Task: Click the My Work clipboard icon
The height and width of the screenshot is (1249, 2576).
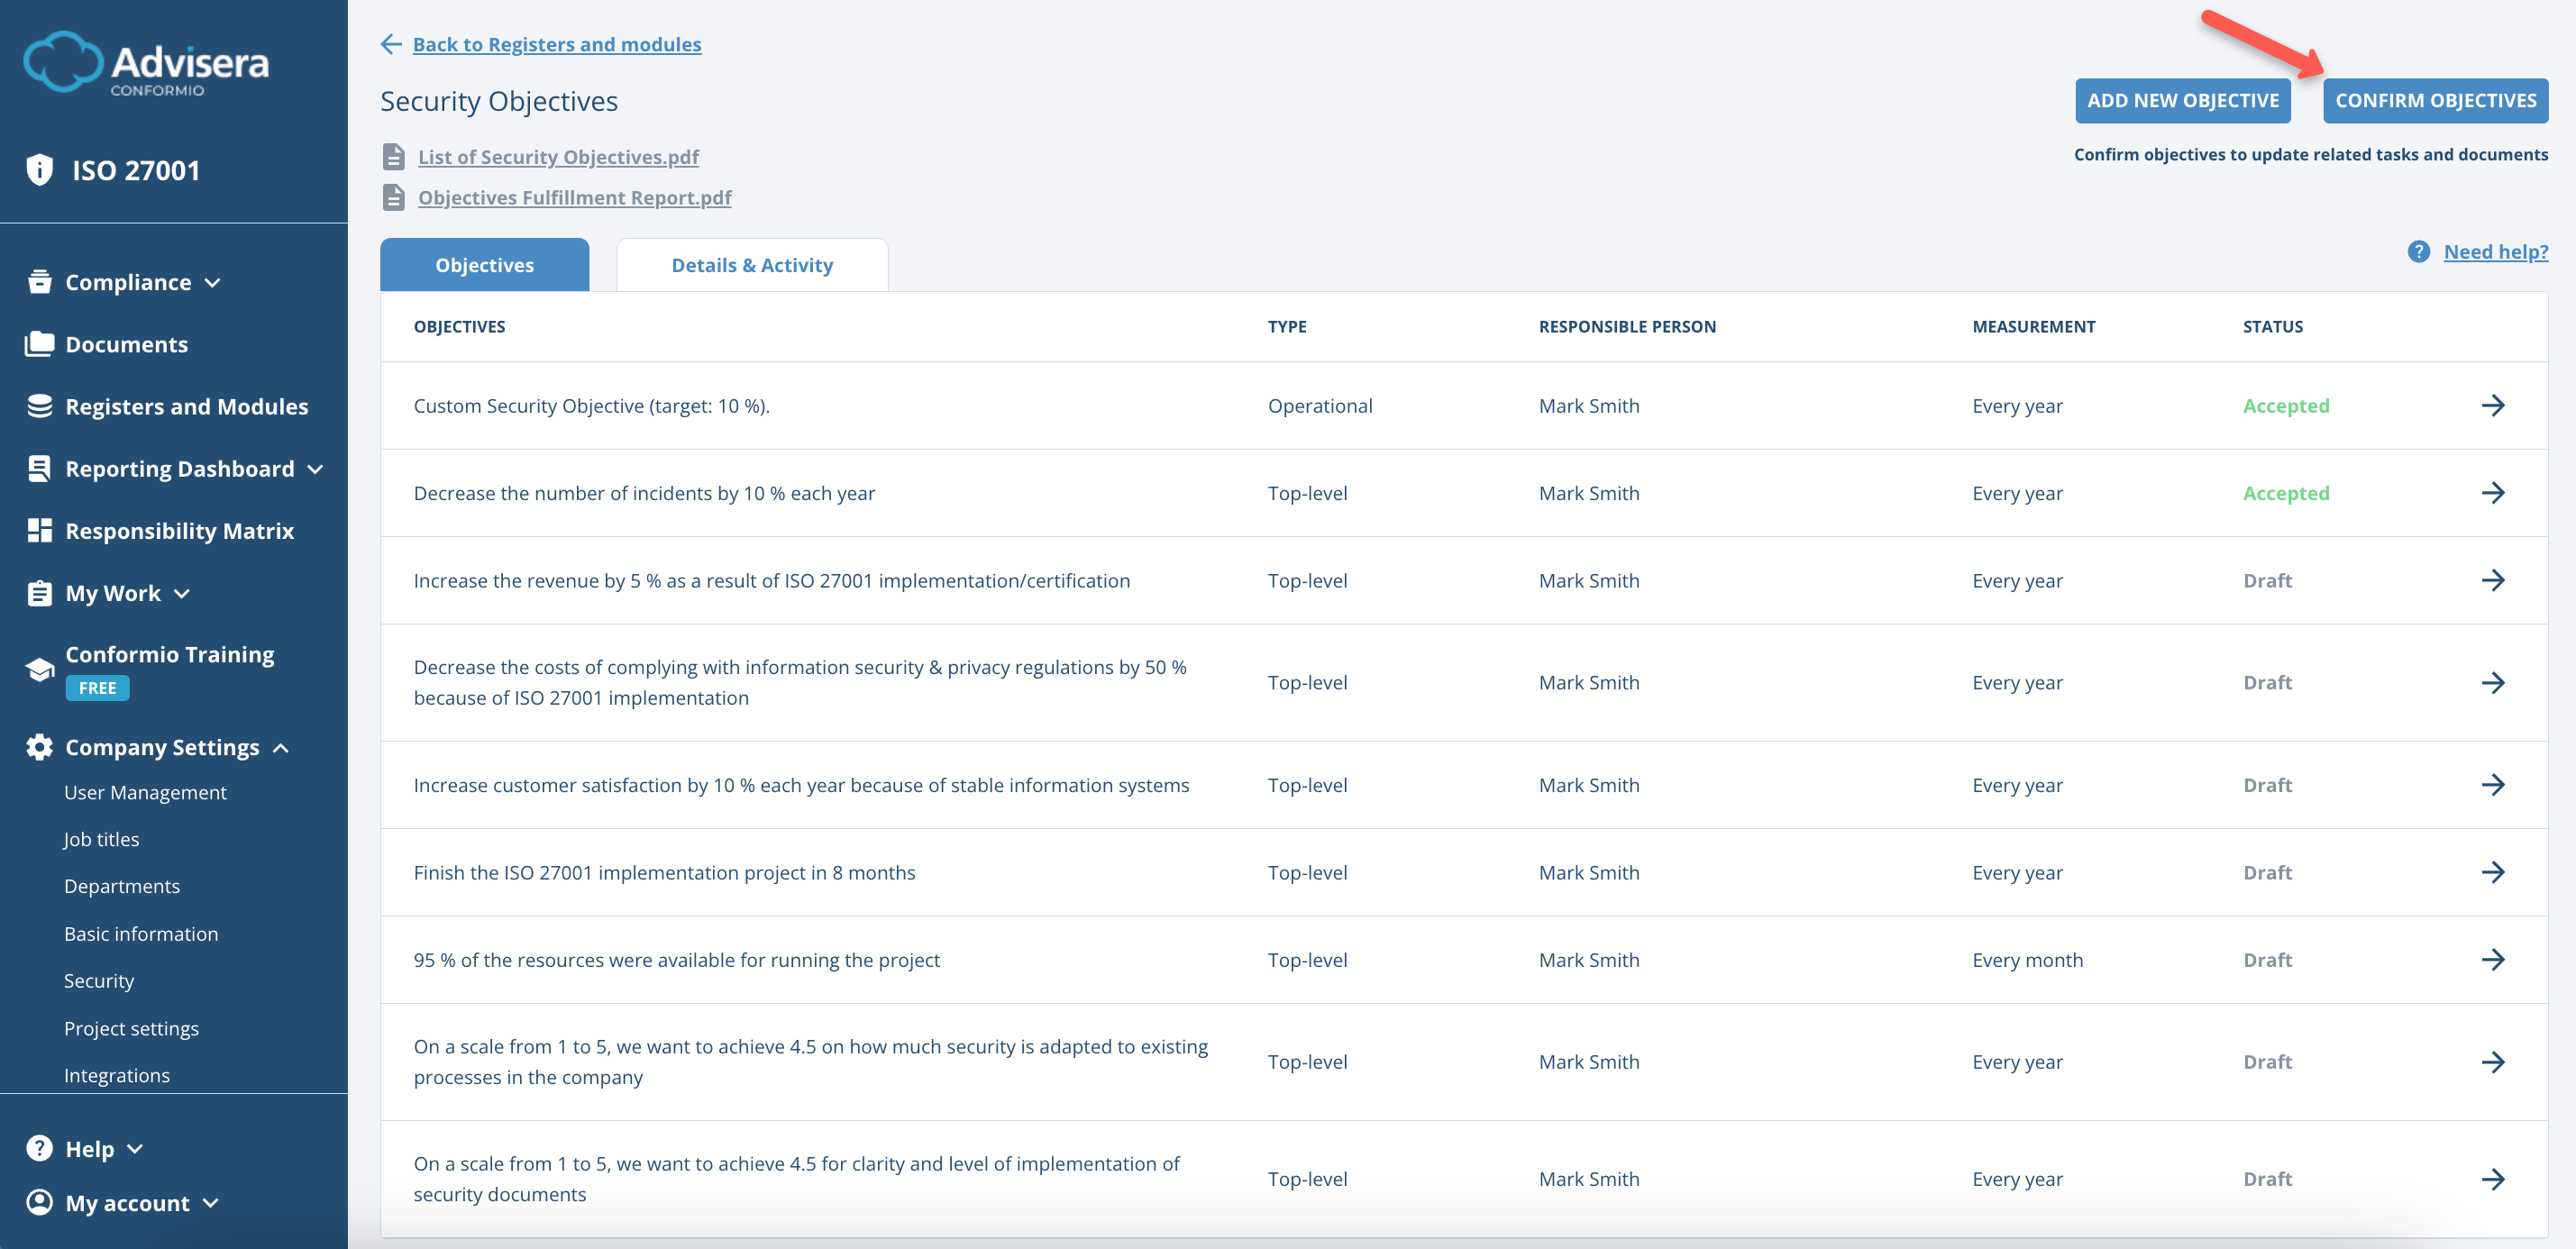Action: pyautogui.click(x=39, y=592)
